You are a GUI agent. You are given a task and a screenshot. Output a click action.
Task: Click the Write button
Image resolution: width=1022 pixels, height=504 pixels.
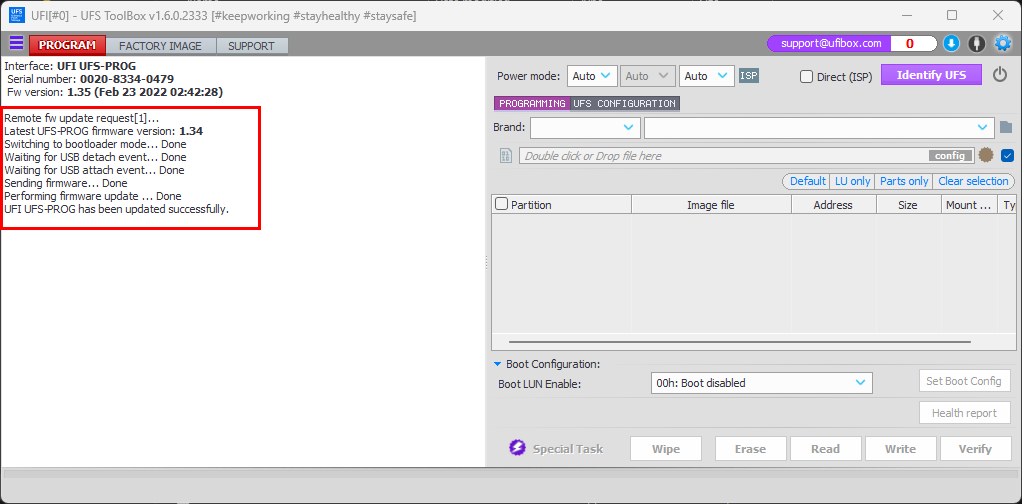[x=900, y=449]
